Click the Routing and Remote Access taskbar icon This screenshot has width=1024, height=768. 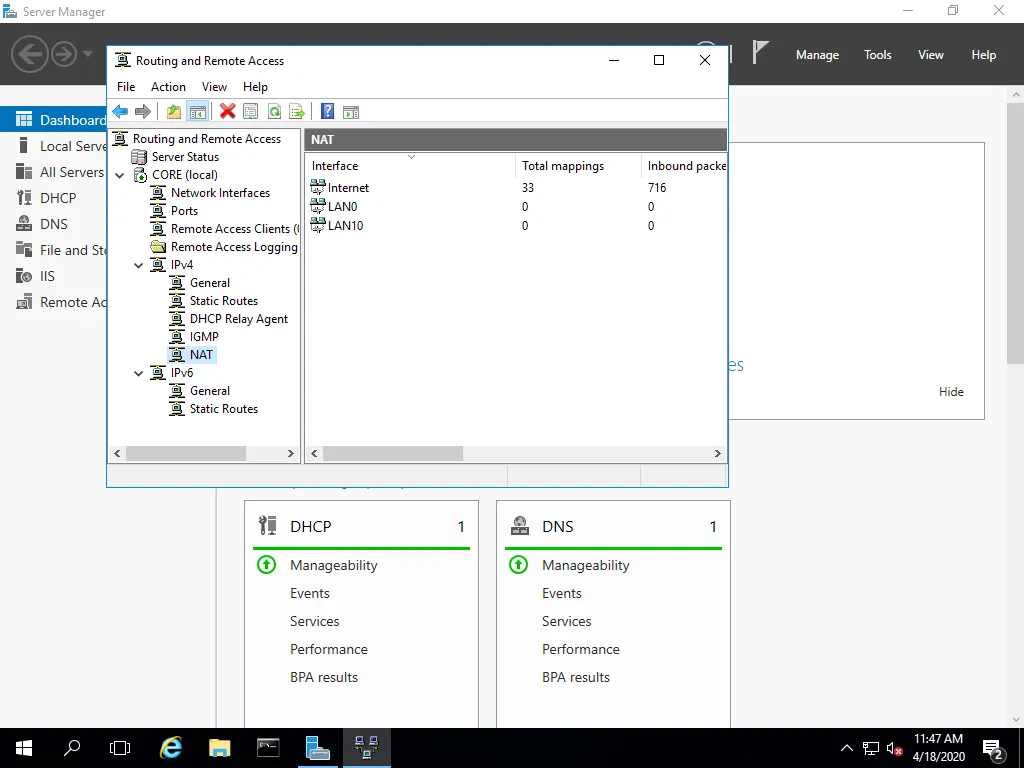(366, 747)
